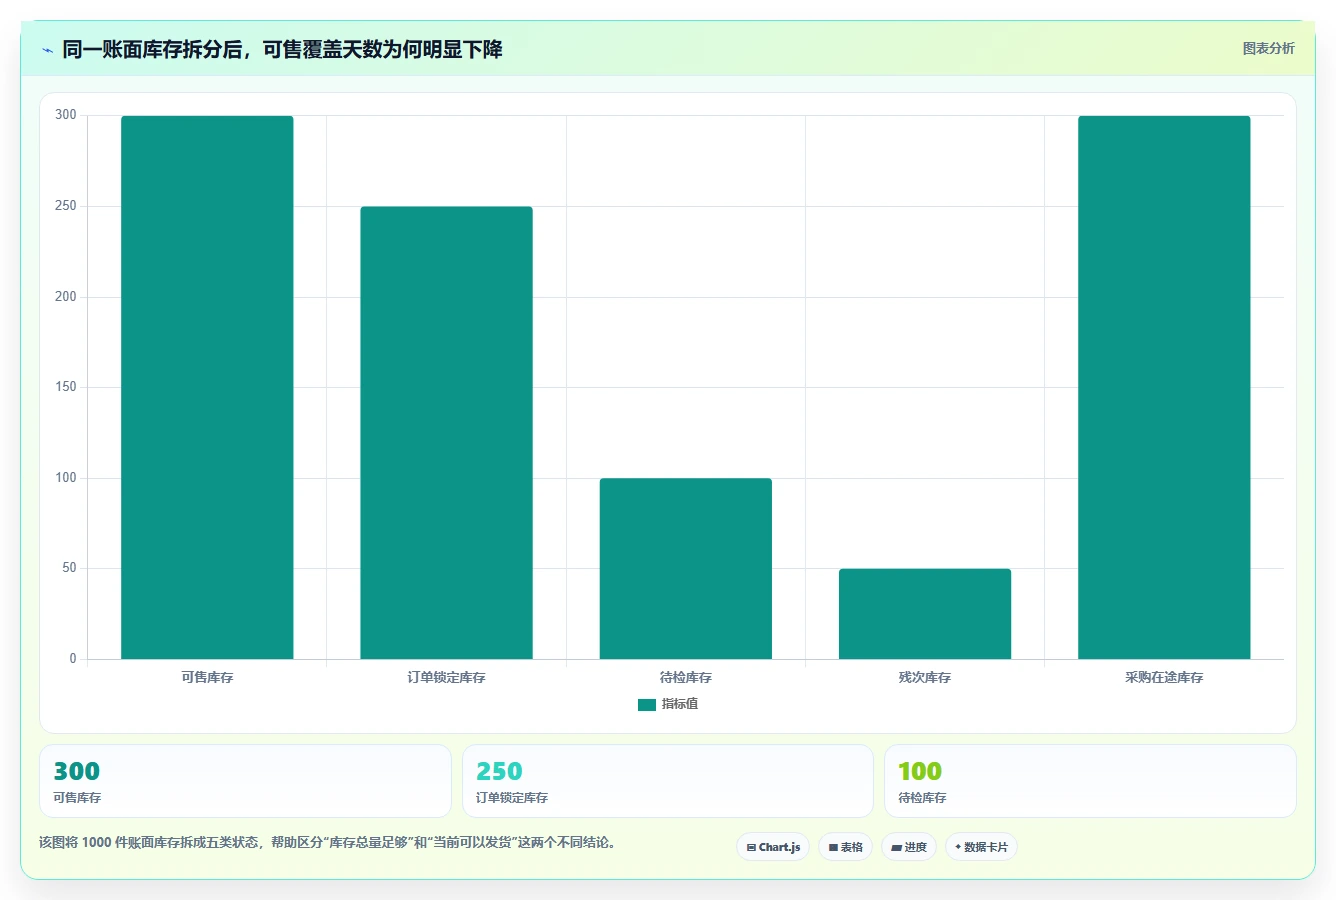
Task: Open the 100 待检库存 data card
Action: pos(1090,781)
